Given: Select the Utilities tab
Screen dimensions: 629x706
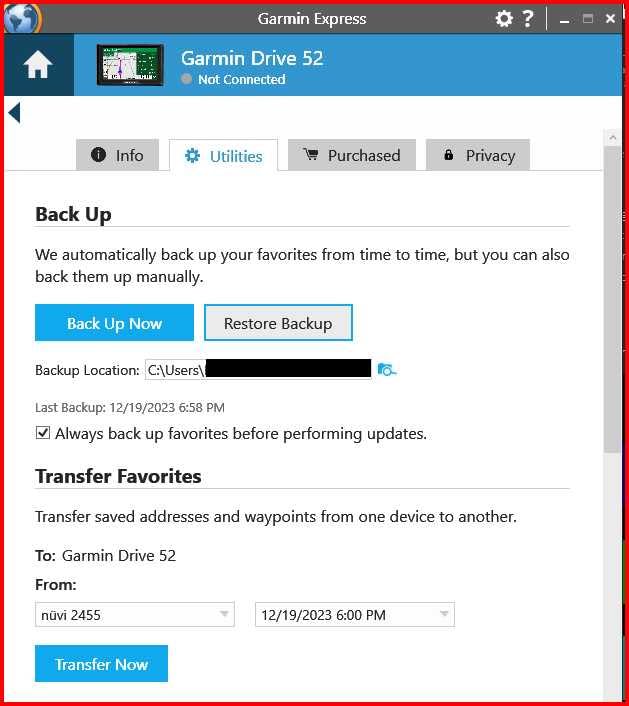Looking at the screenshot, I should (223, 156).
